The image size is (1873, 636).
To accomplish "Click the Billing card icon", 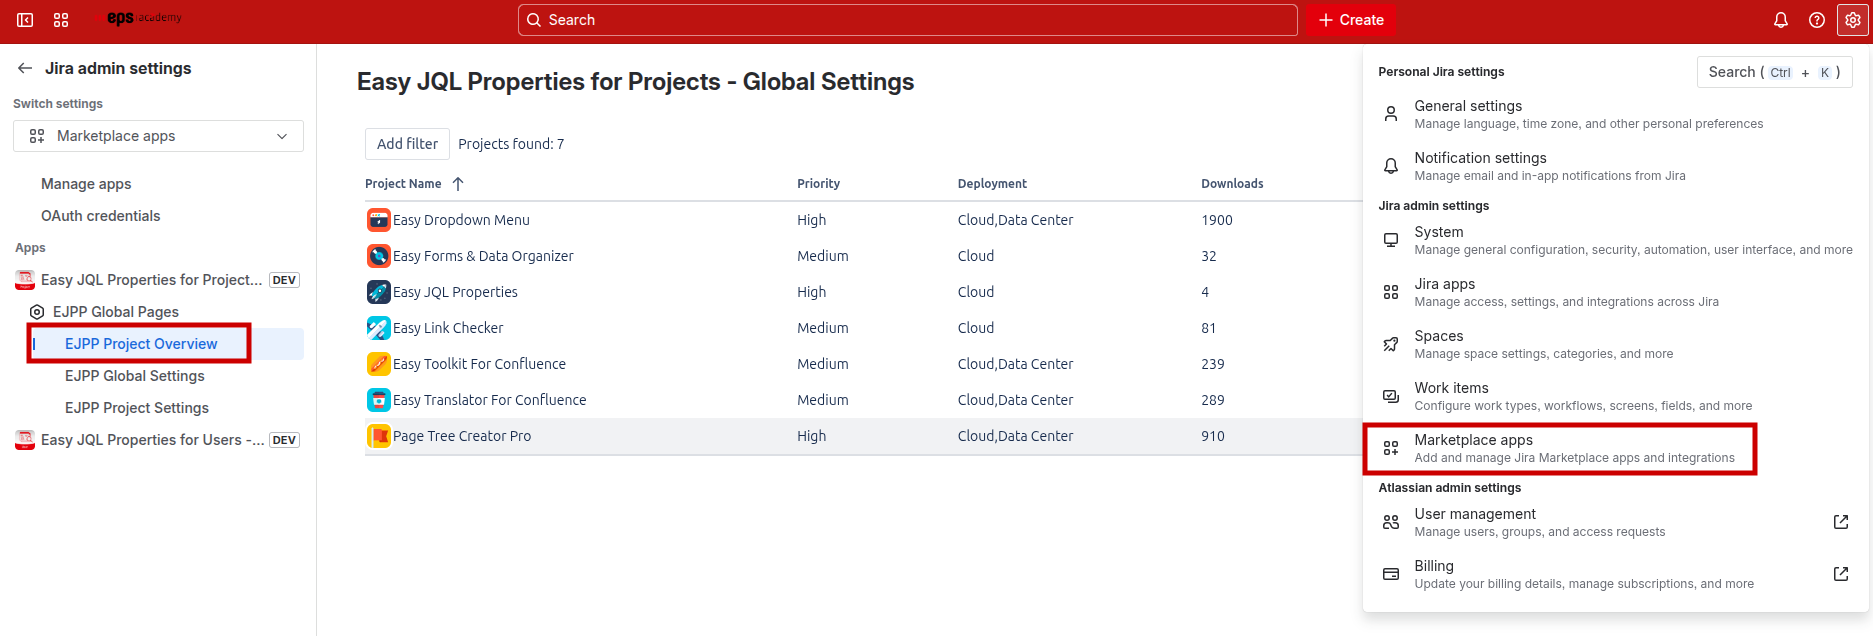I will (1391, 574).
